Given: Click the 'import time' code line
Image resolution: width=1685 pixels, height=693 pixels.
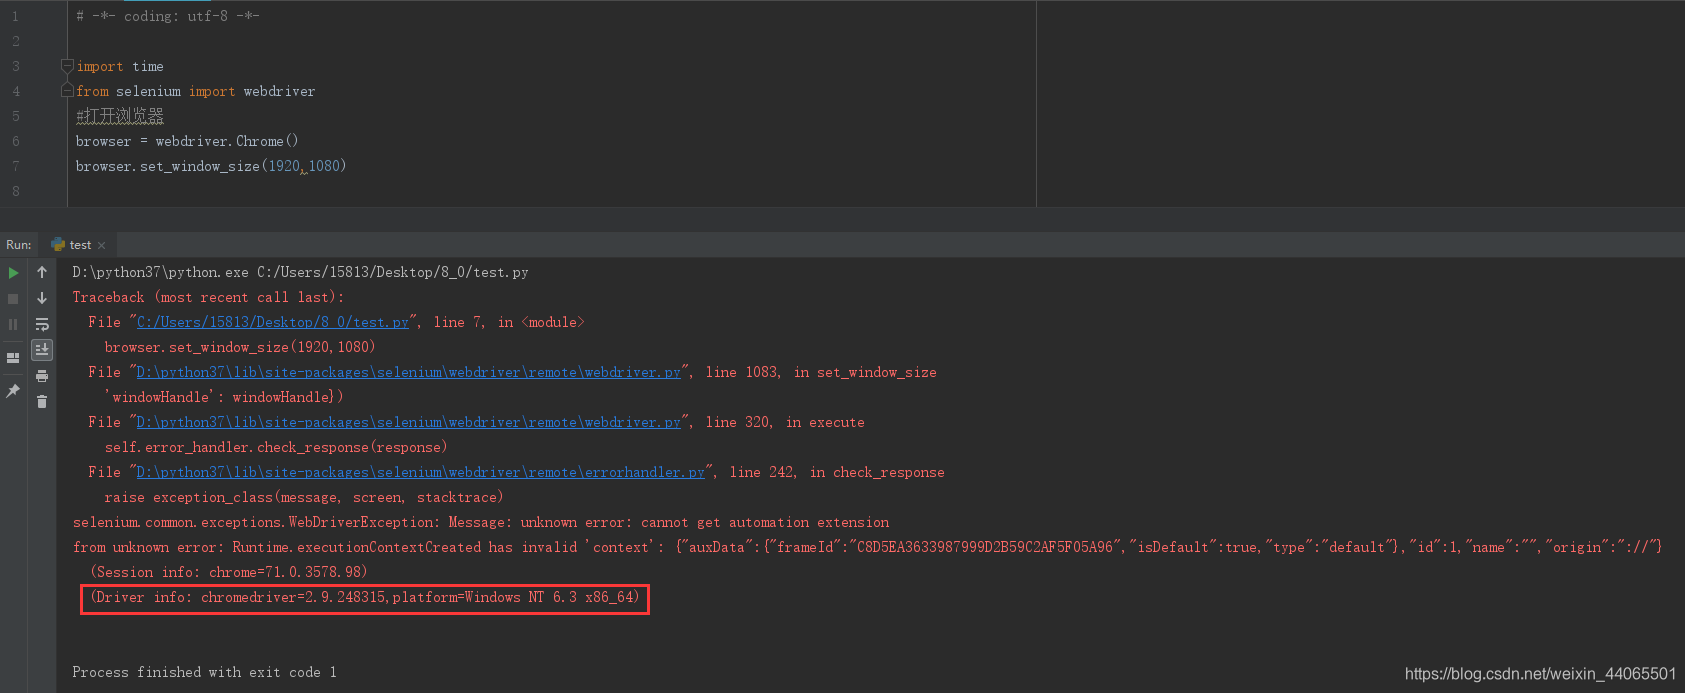Looking at the screenshot, I should coord(120,66).
